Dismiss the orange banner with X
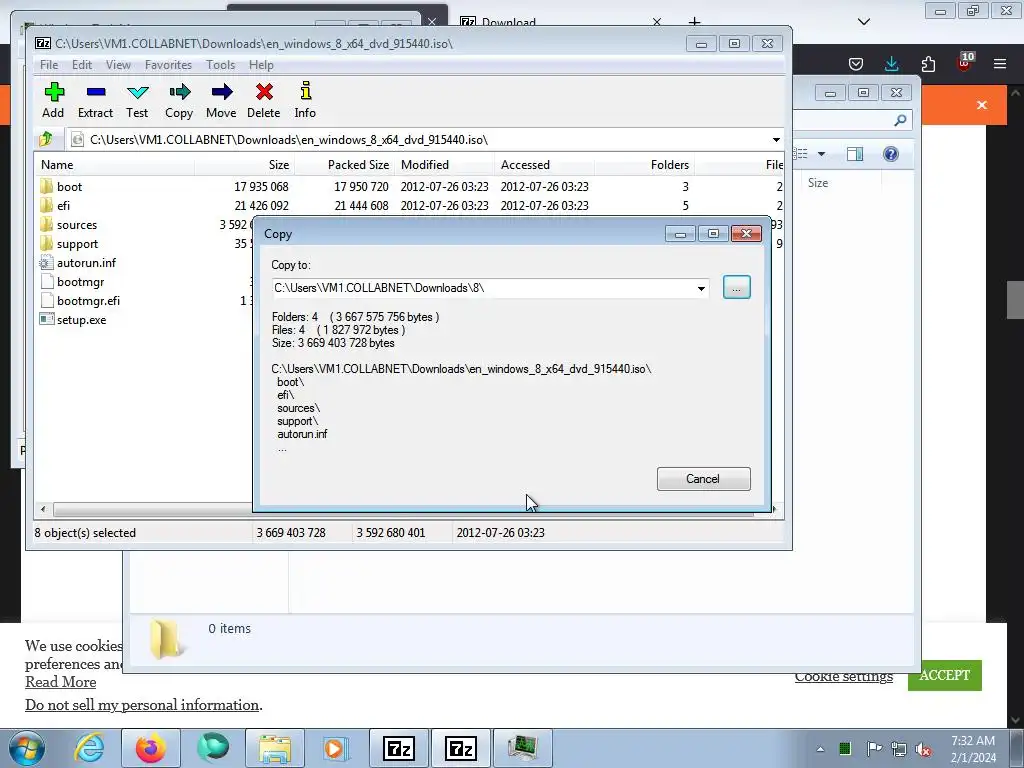Viewport: 1024px width, 768px height. [x=982, y=105]
